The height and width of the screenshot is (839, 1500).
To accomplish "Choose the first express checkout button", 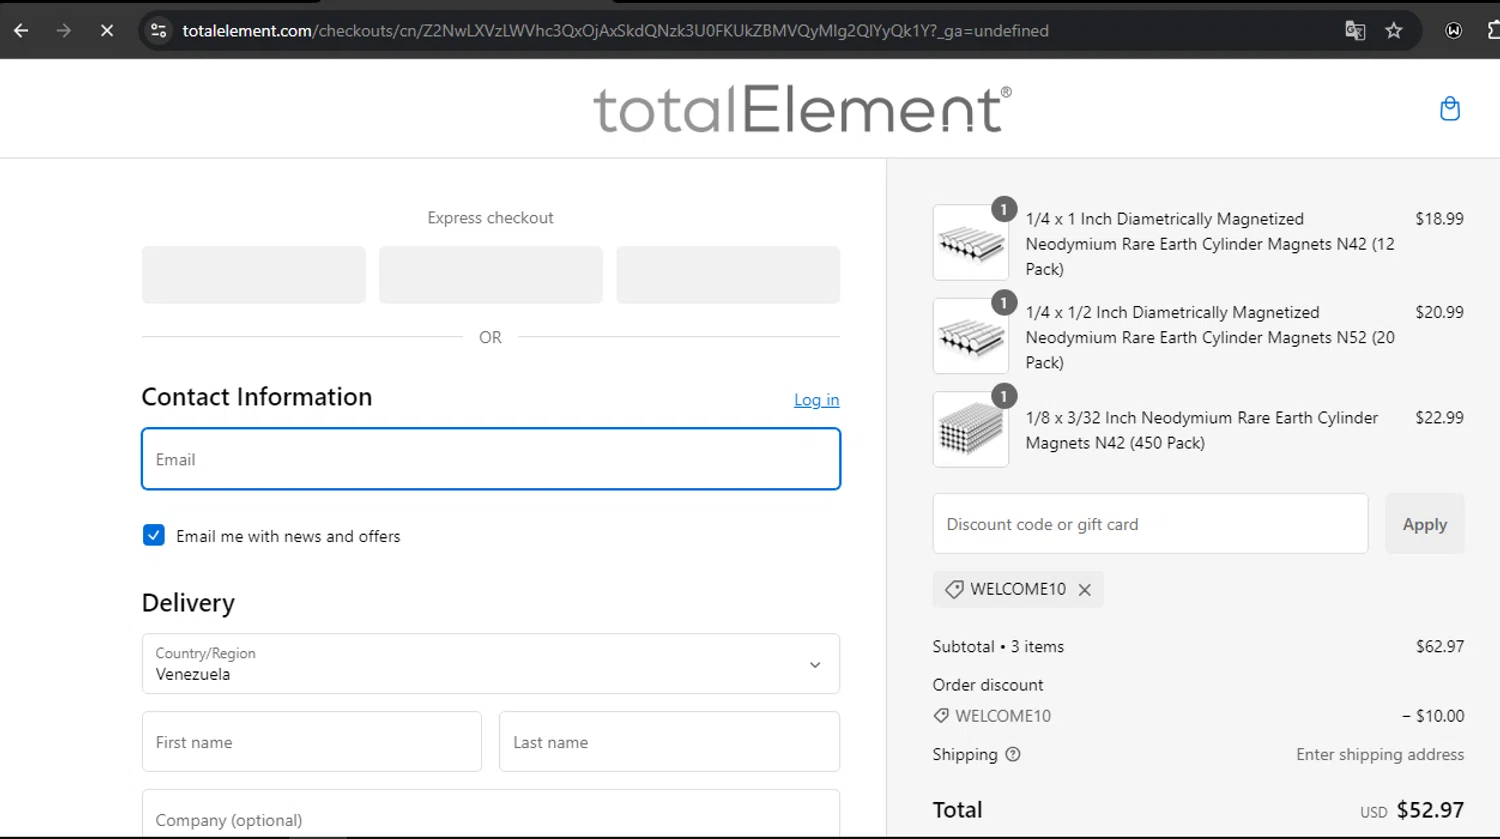I will tap(254, 275).
